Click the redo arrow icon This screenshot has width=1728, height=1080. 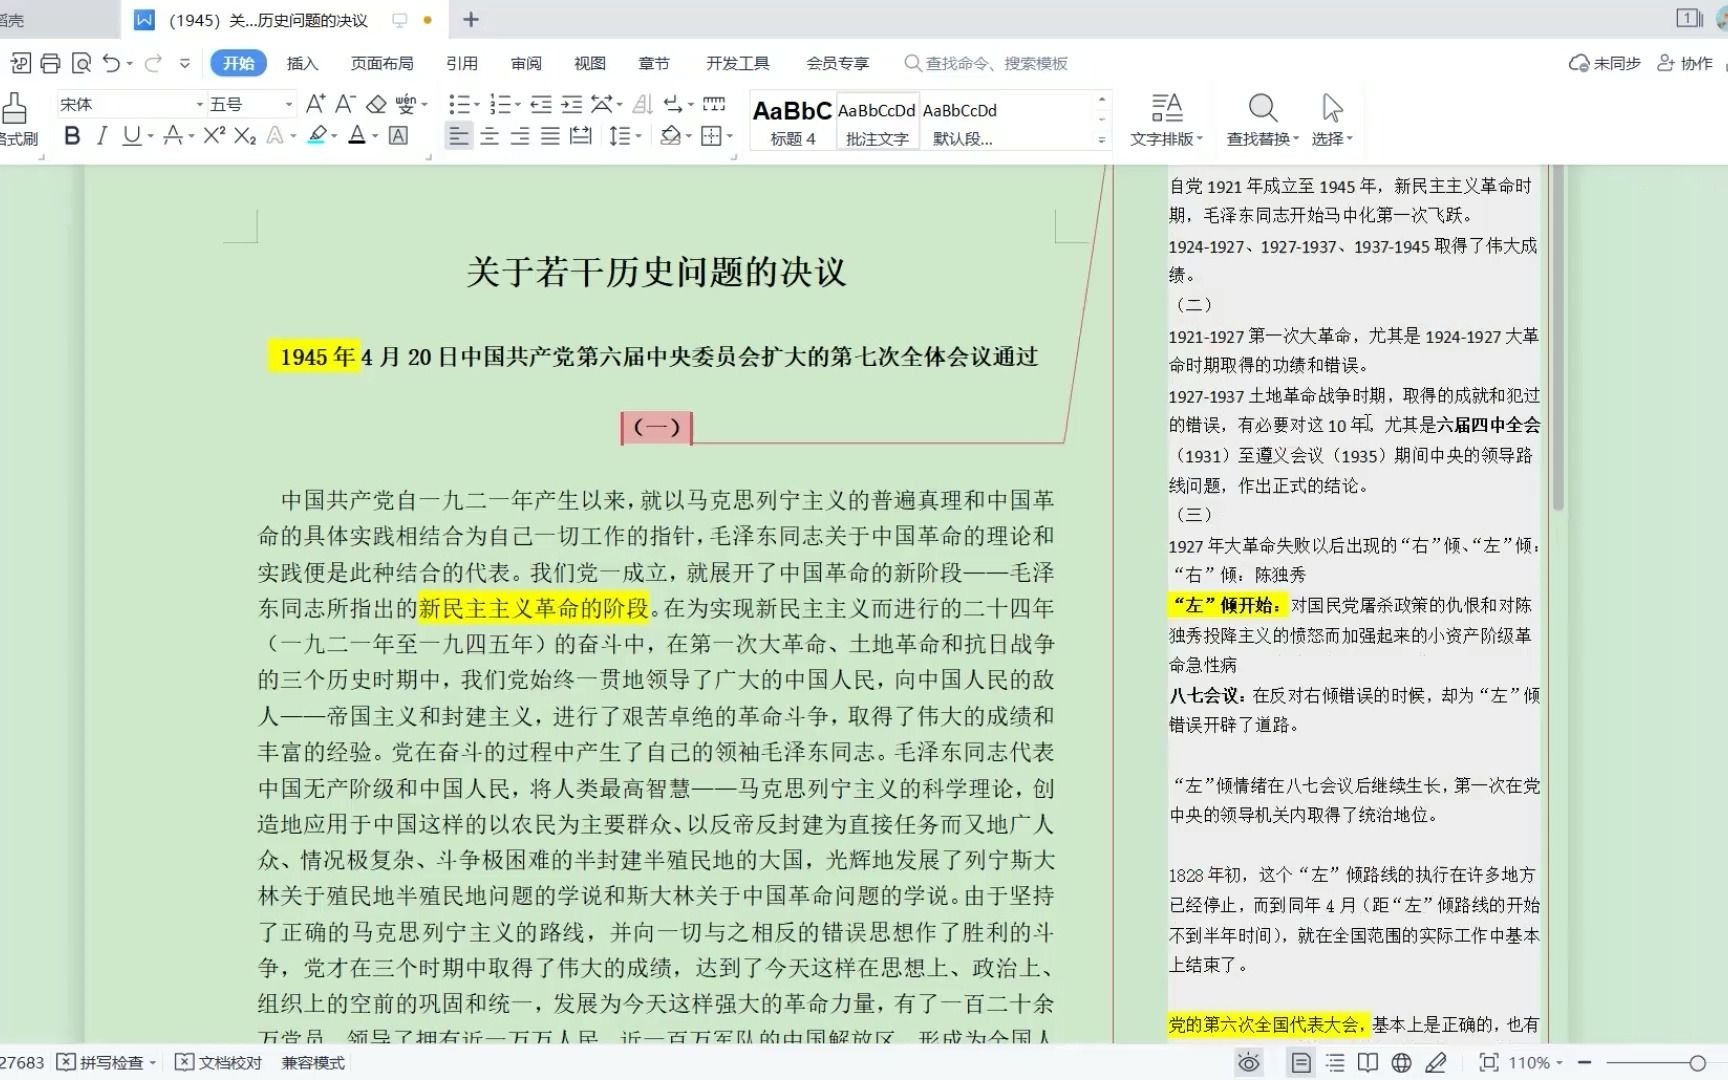click(153, 63)
